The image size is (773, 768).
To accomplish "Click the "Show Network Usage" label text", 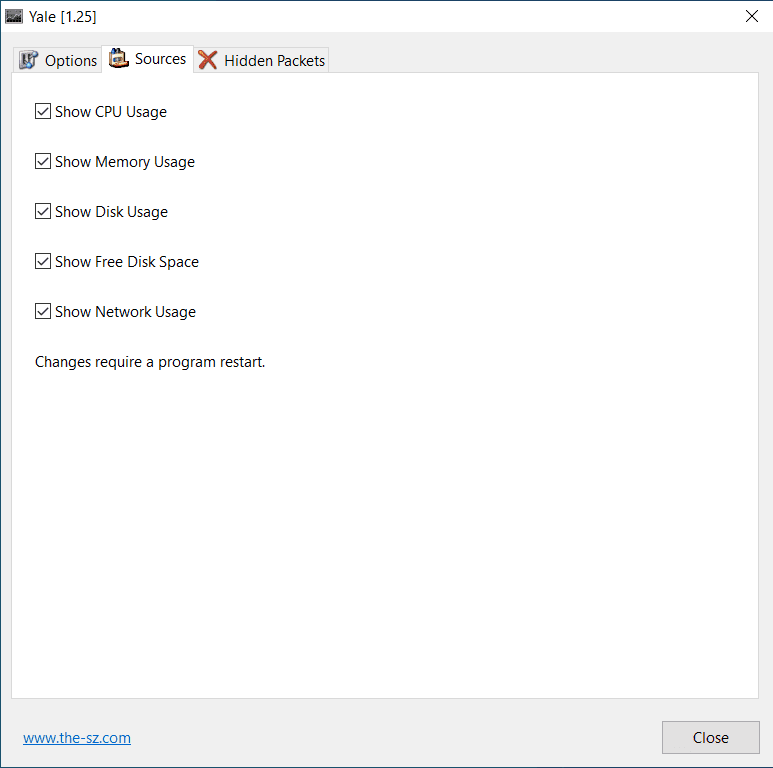I will pos(125,312).
